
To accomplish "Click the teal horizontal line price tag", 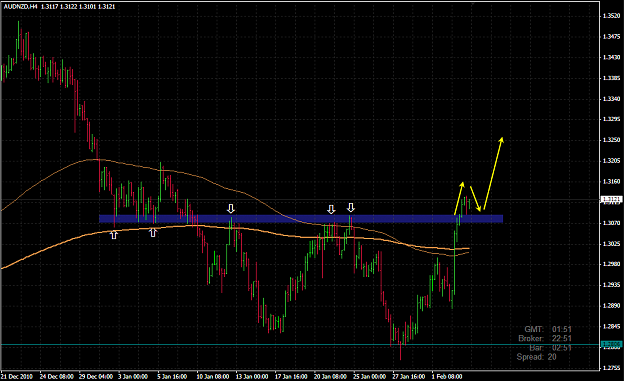I will point(611,344).
